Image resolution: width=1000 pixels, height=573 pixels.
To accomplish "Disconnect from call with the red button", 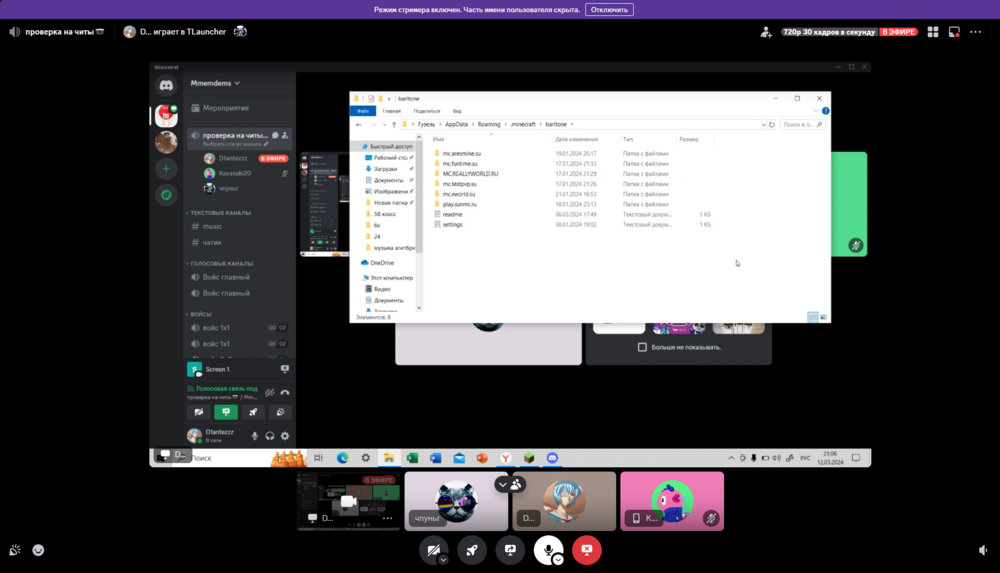I will click(587, 550).
